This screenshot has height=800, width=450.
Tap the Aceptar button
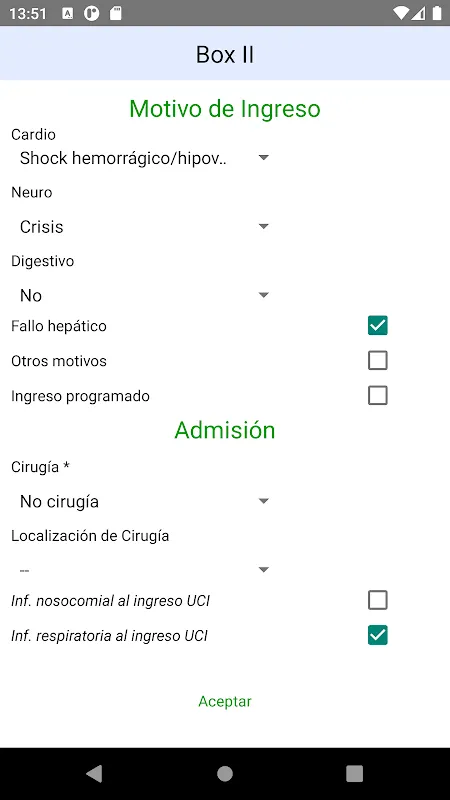click(225, 702)
